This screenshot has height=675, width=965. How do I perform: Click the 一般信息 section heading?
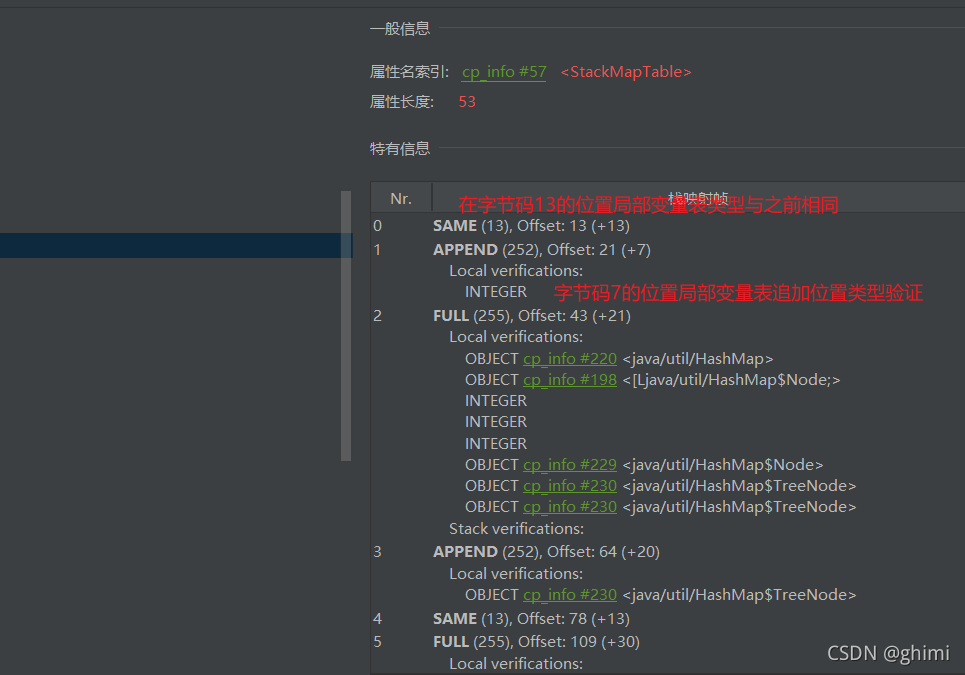pyautogui.click(x=400, y=29)
